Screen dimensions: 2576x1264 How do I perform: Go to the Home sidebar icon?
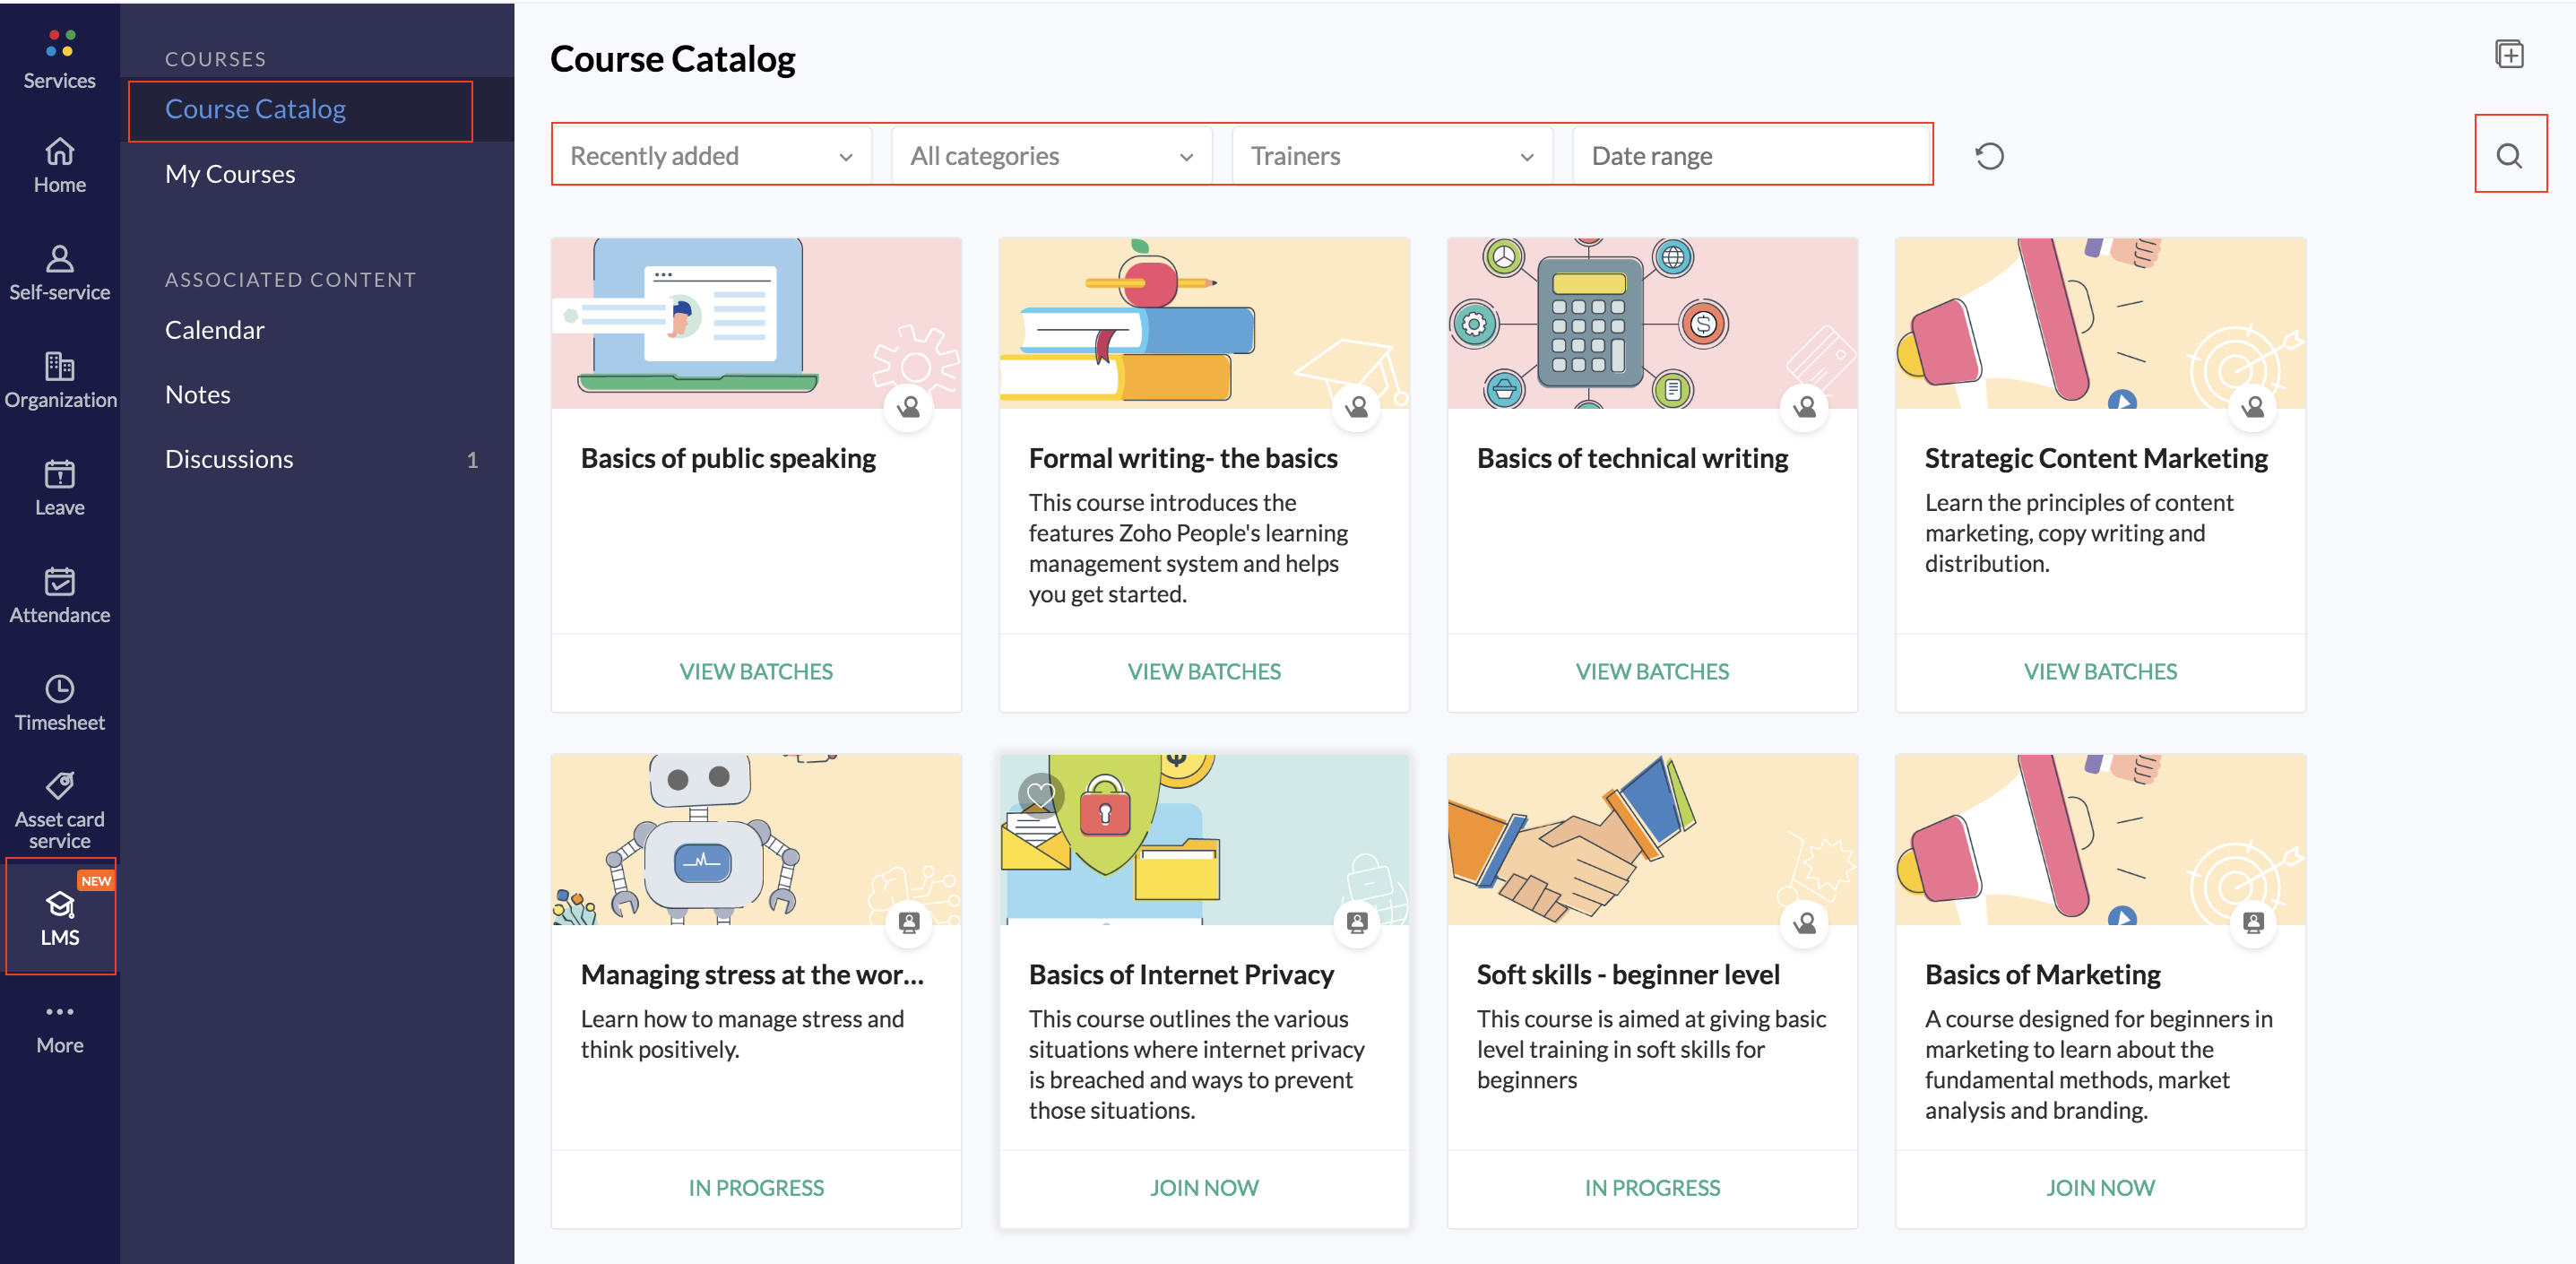[60, 152]
